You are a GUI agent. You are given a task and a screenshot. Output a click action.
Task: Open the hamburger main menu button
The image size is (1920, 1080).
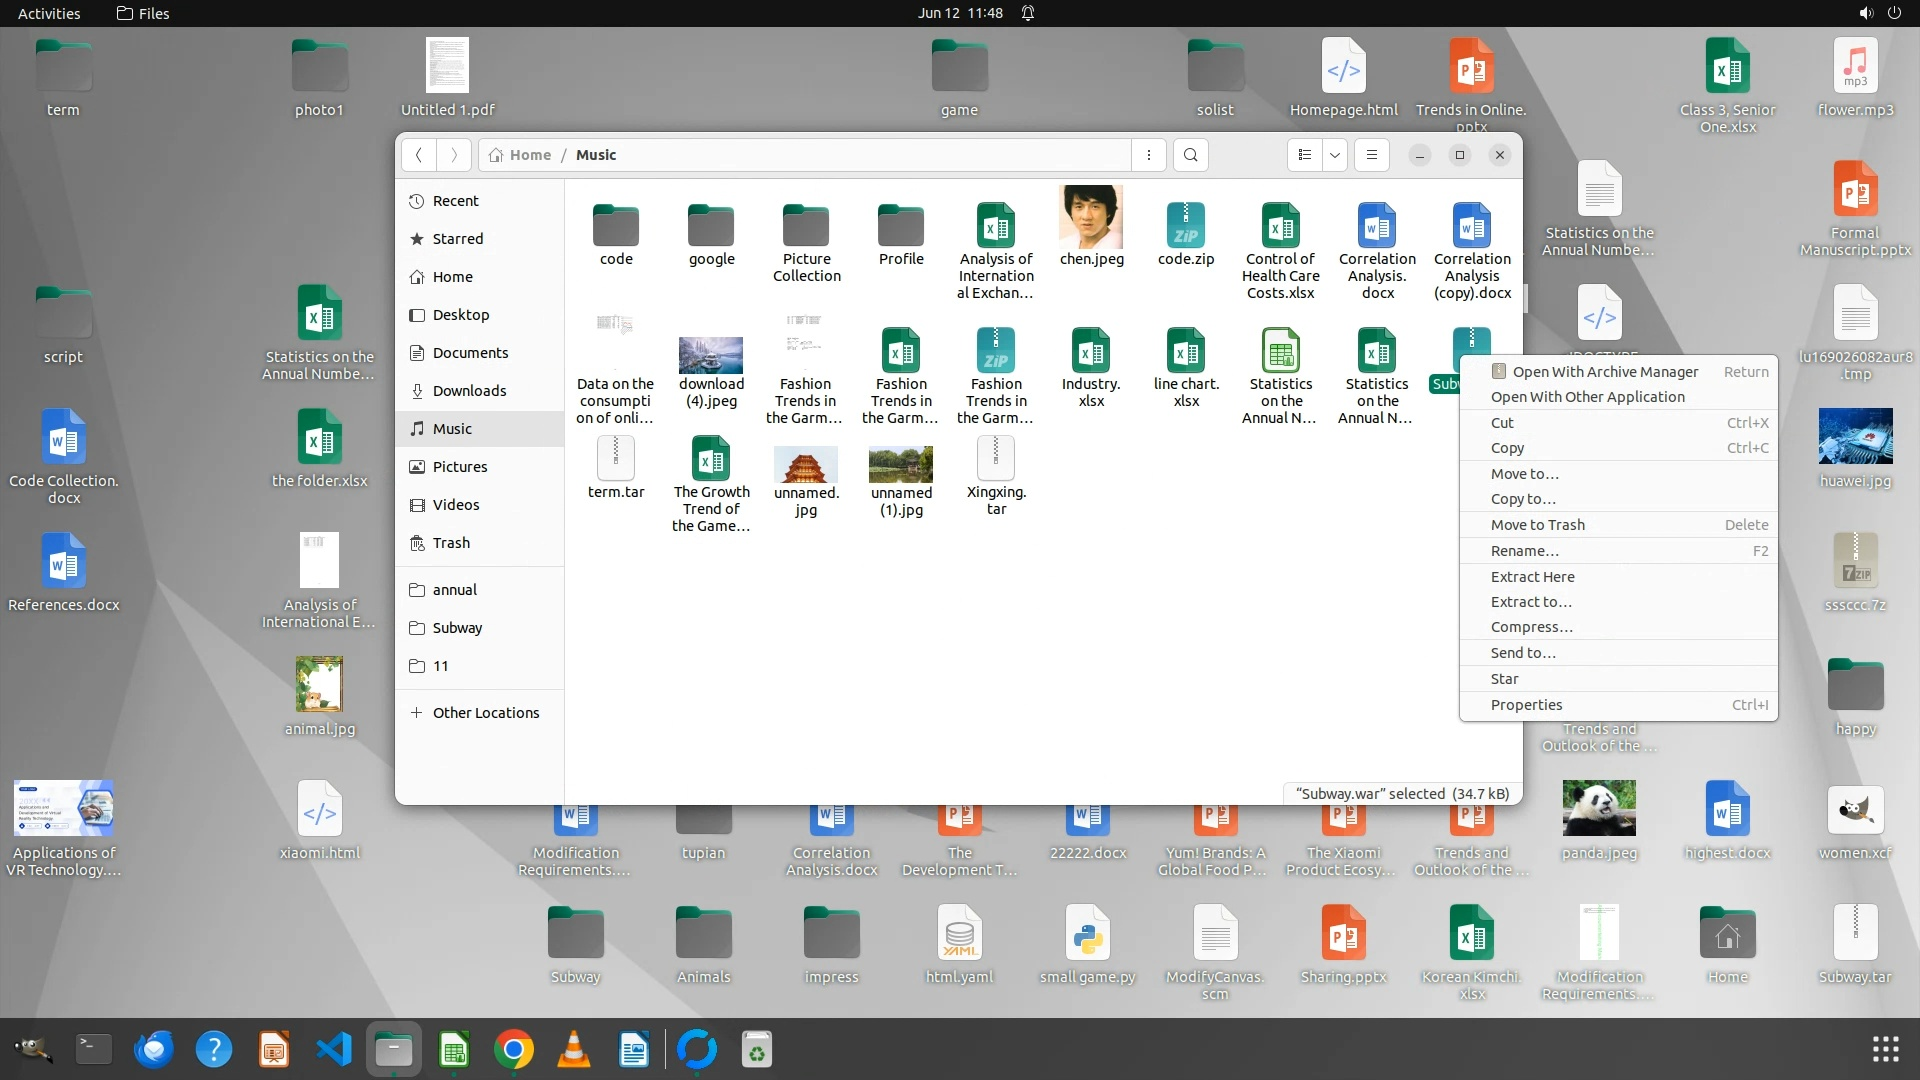point(1371,155)
